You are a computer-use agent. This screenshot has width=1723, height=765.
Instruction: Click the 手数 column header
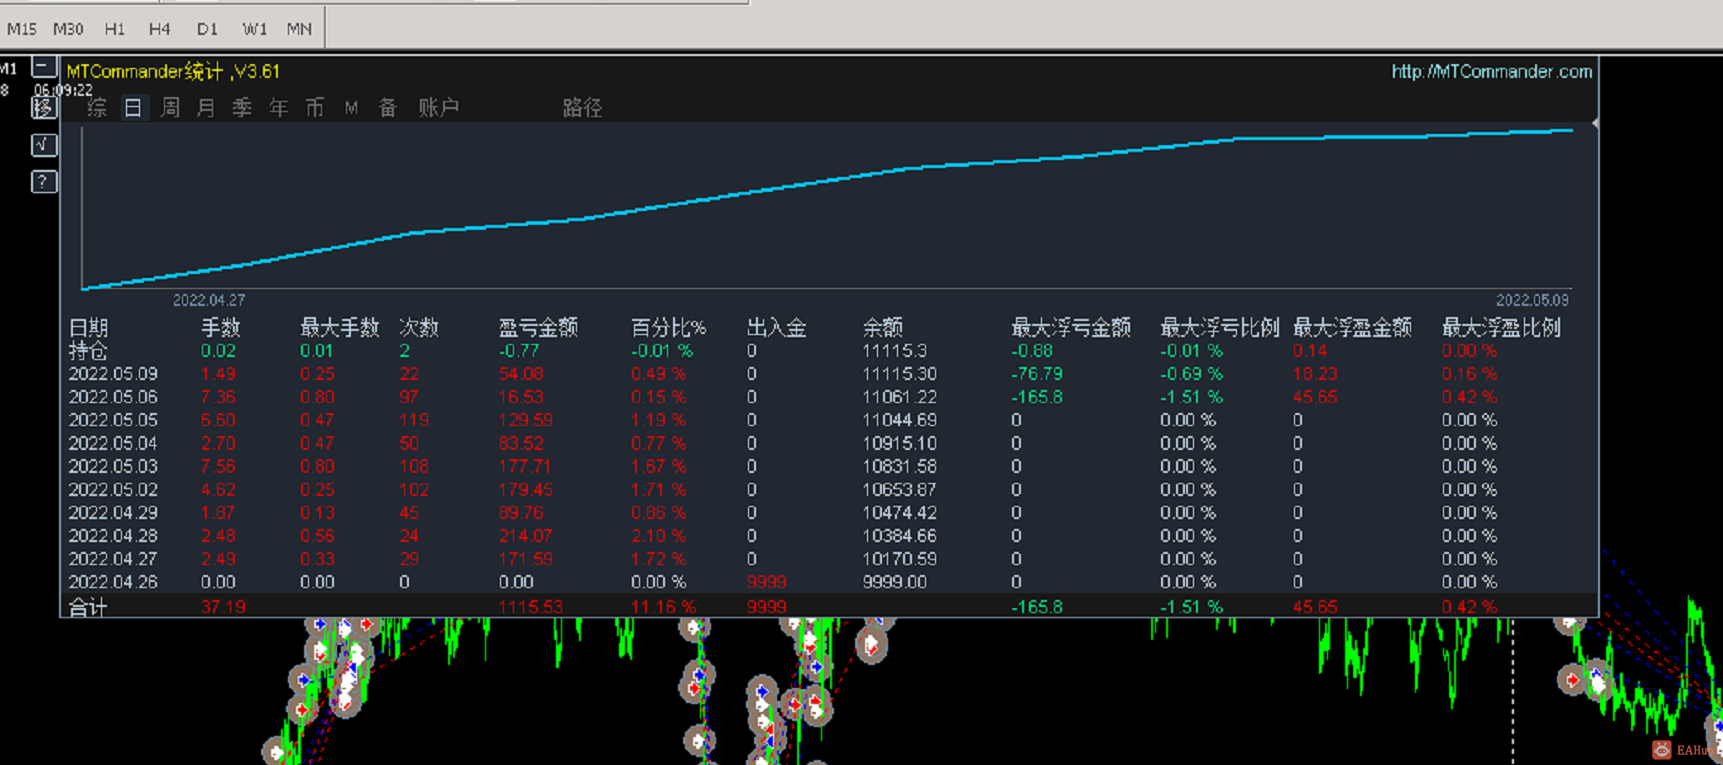point(220,328)
